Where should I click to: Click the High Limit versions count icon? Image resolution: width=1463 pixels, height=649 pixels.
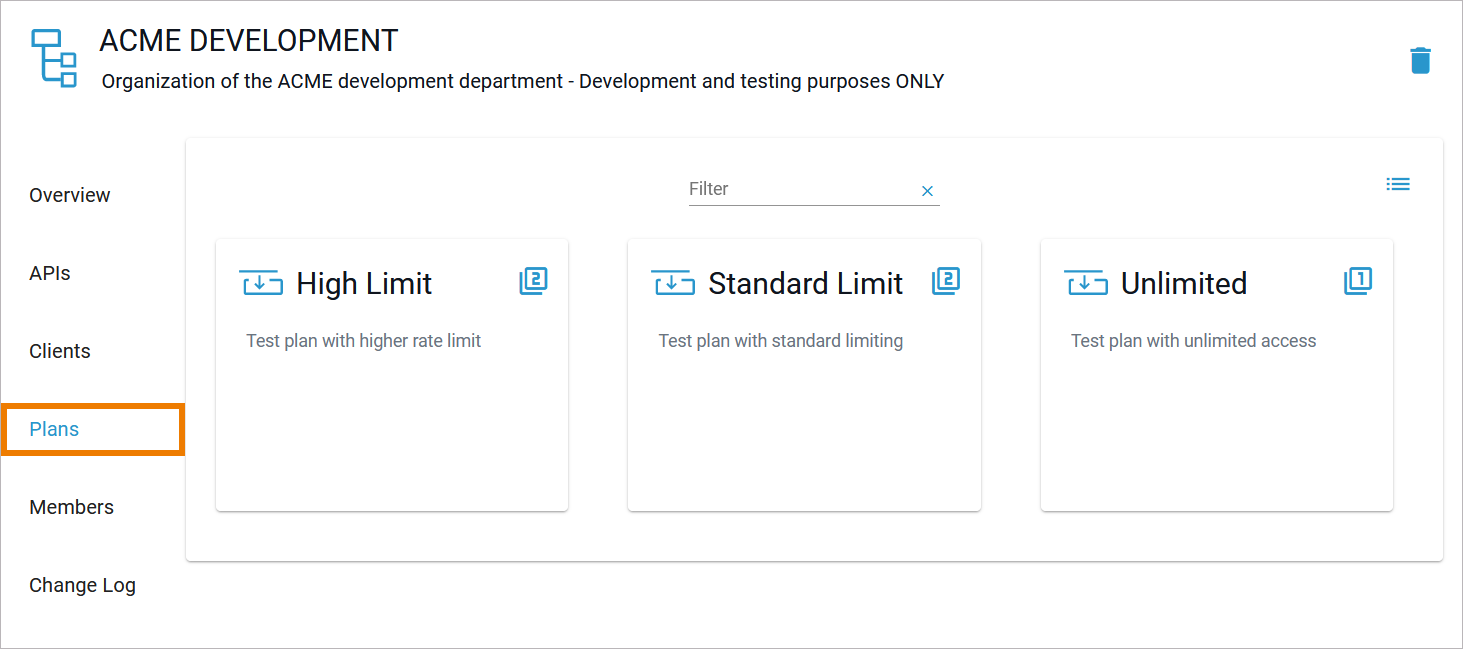point(533,281)
